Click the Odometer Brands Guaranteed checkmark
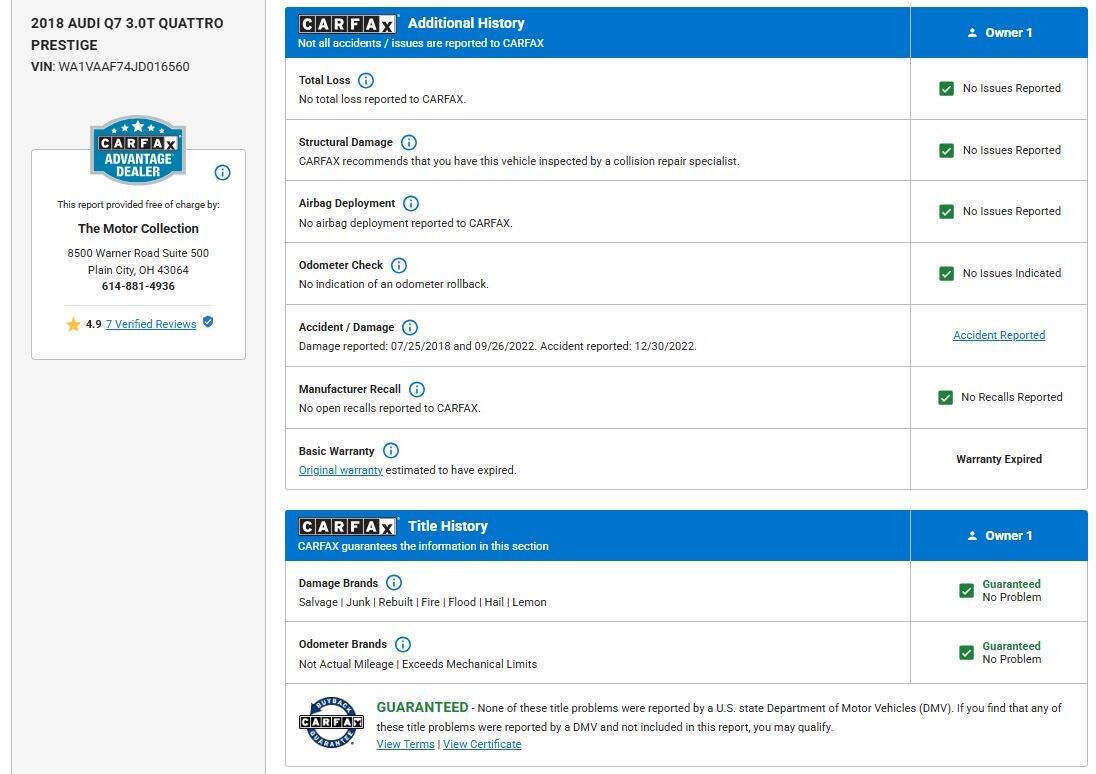The image size is (1096, 774). 966,652
